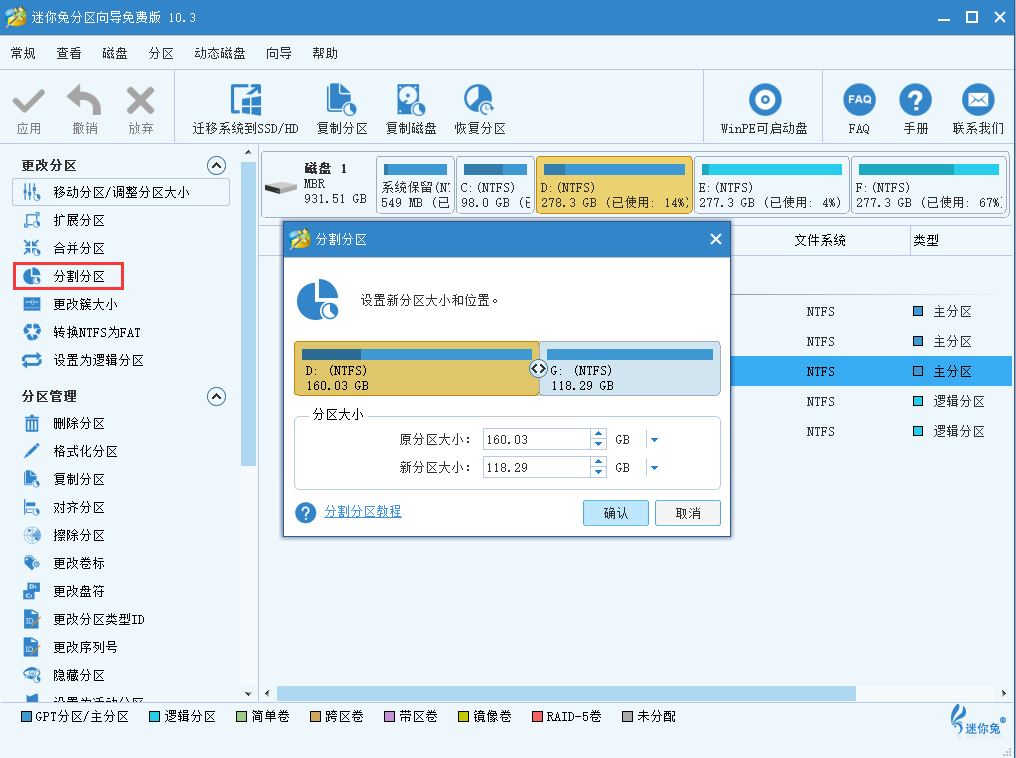Click the 新分区大小 input field
Viewport: 1016px width, 758px height.
pyautogui.click(x=537, y=468)
